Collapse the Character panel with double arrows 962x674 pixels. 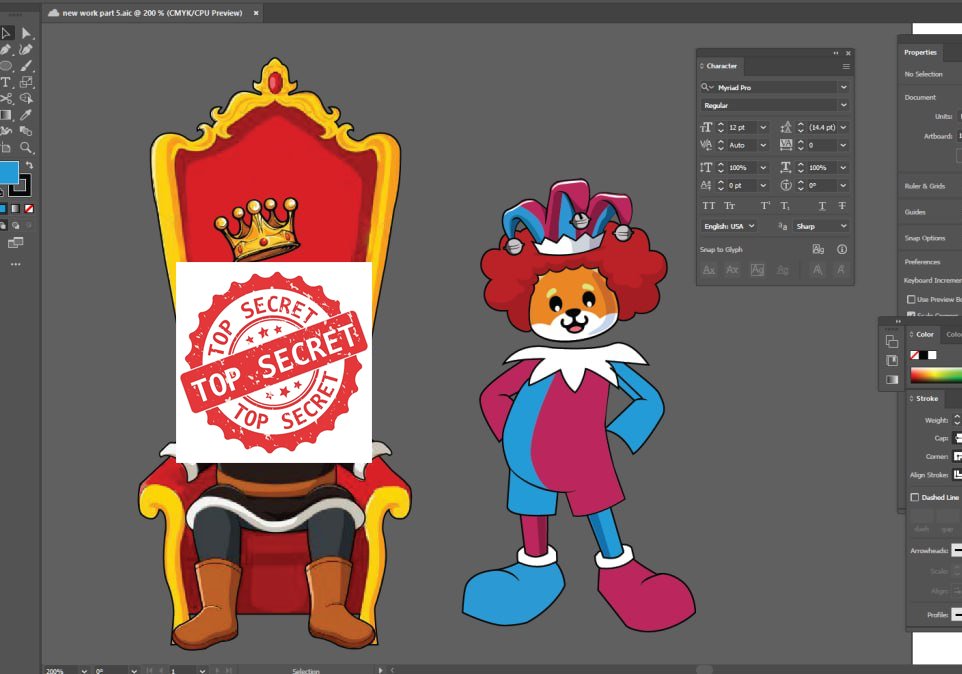836,53
